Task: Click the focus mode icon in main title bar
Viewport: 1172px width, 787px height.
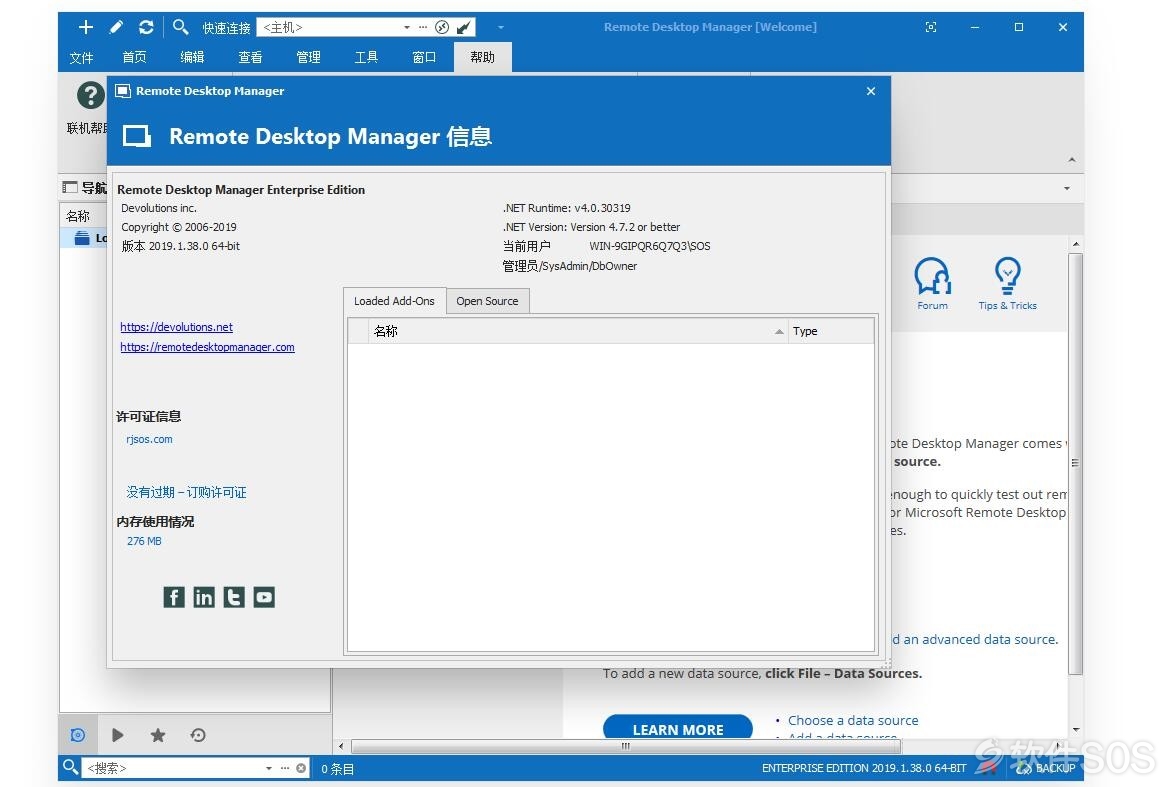Action: (931, 27)
